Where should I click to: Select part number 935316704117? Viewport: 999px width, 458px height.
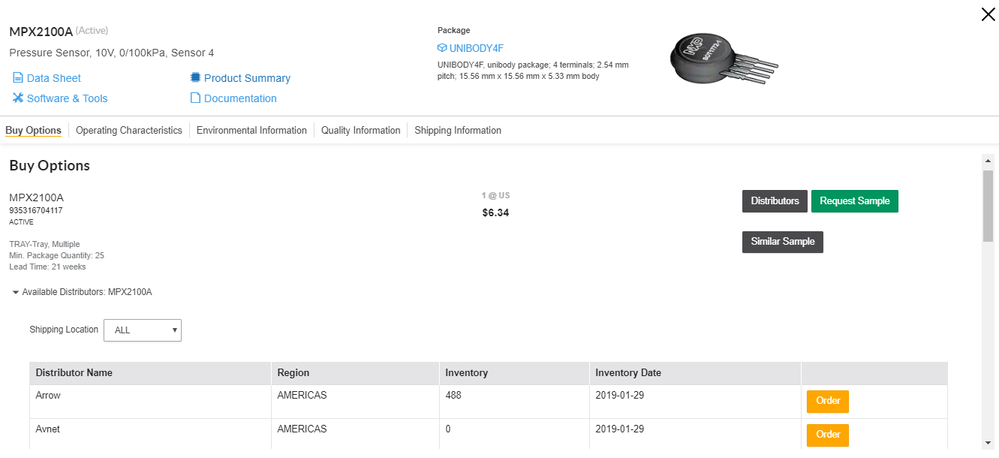[36, 210]
